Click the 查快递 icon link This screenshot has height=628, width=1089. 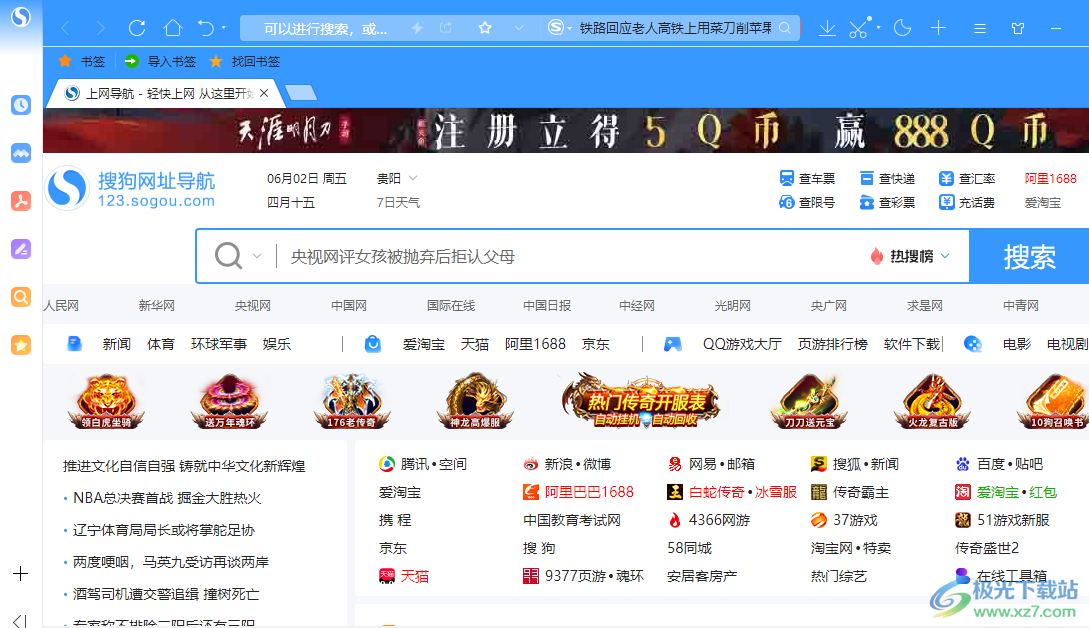[x=887, y=179]
